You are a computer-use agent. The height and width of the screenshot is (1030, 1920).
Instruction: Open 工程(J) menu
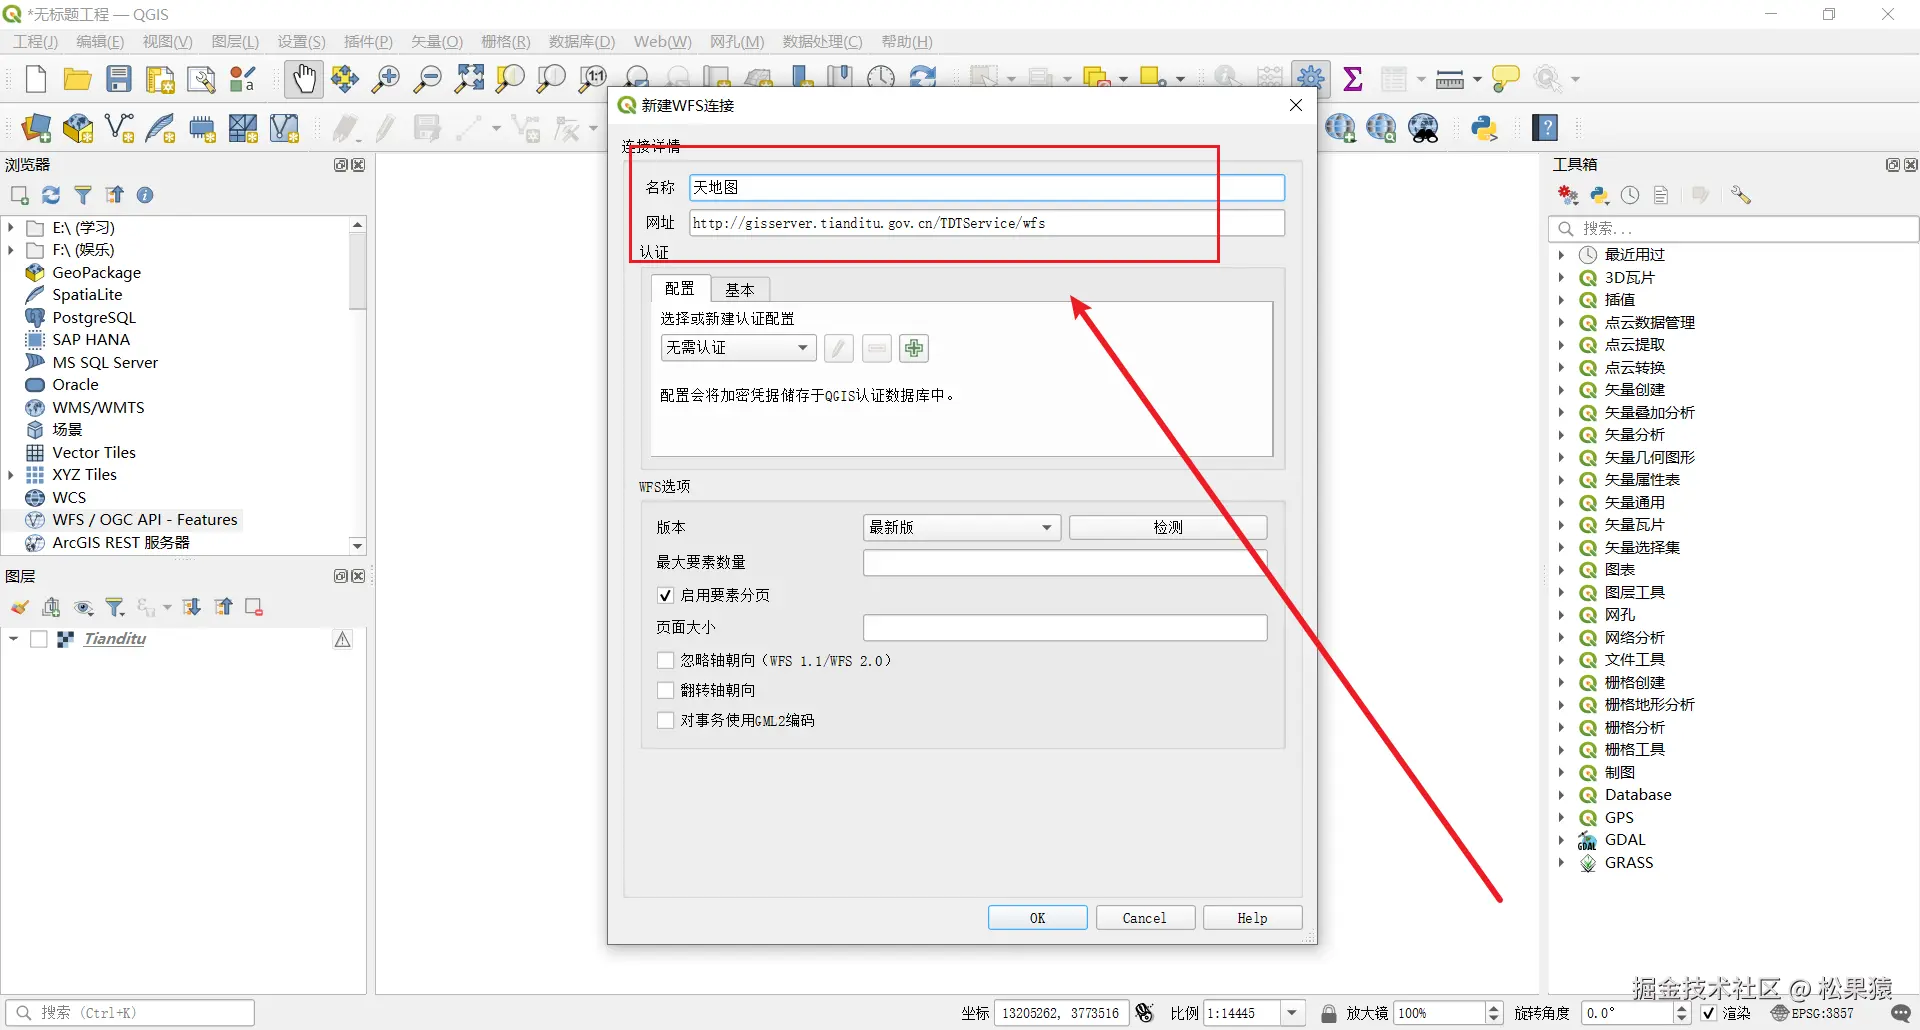point(35,41)
